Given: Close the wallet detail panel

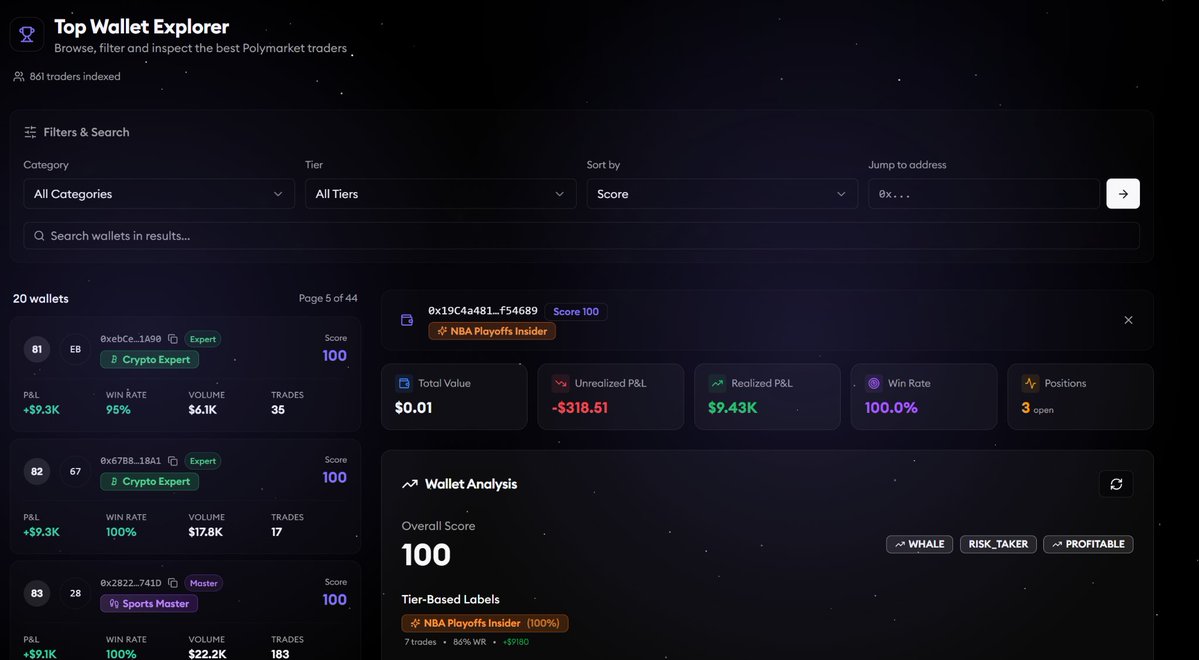Looking at the screenshot, I should coord(1129,320).
